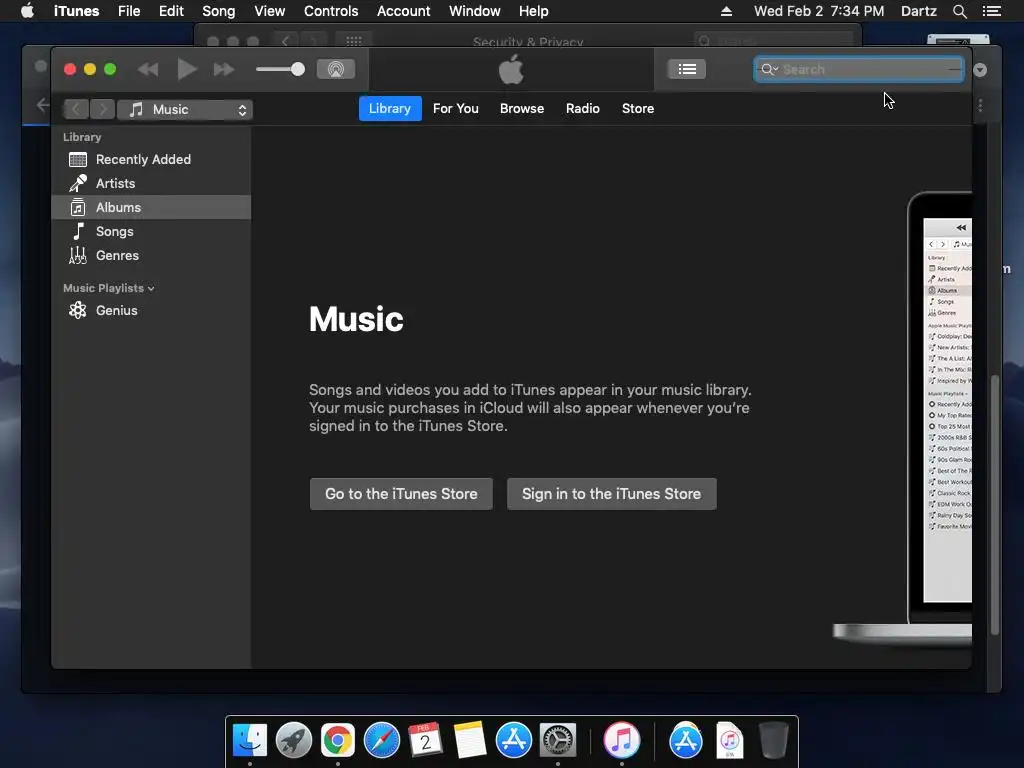Select Genres in the sidebar

click(151, 255)
